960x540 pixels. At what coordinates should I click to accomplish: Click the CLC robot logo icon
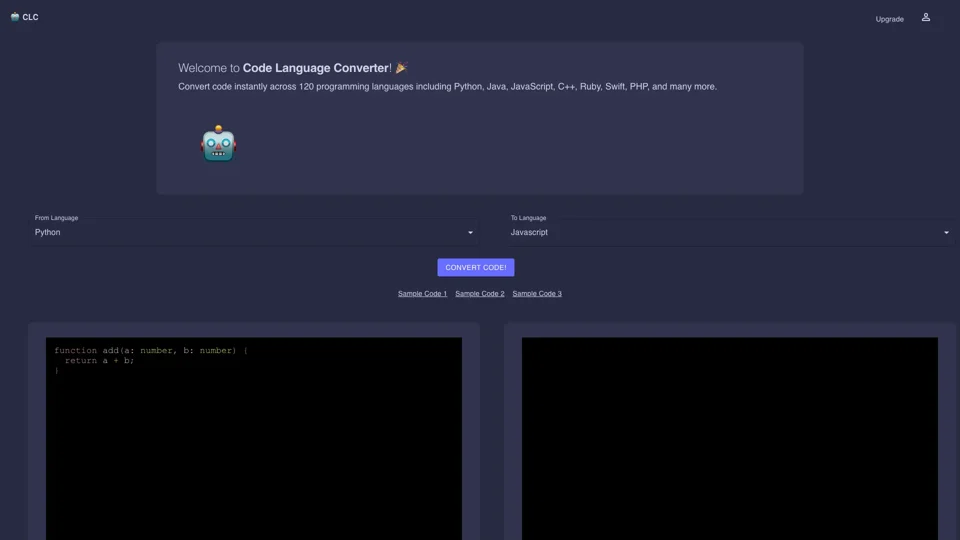tap(15, 17)
